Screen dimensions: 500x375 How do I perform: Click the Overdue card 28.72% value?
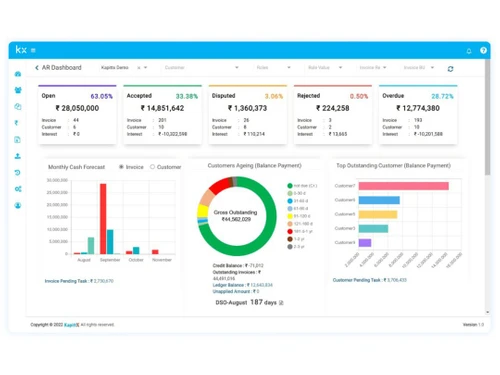coord(442,96)
